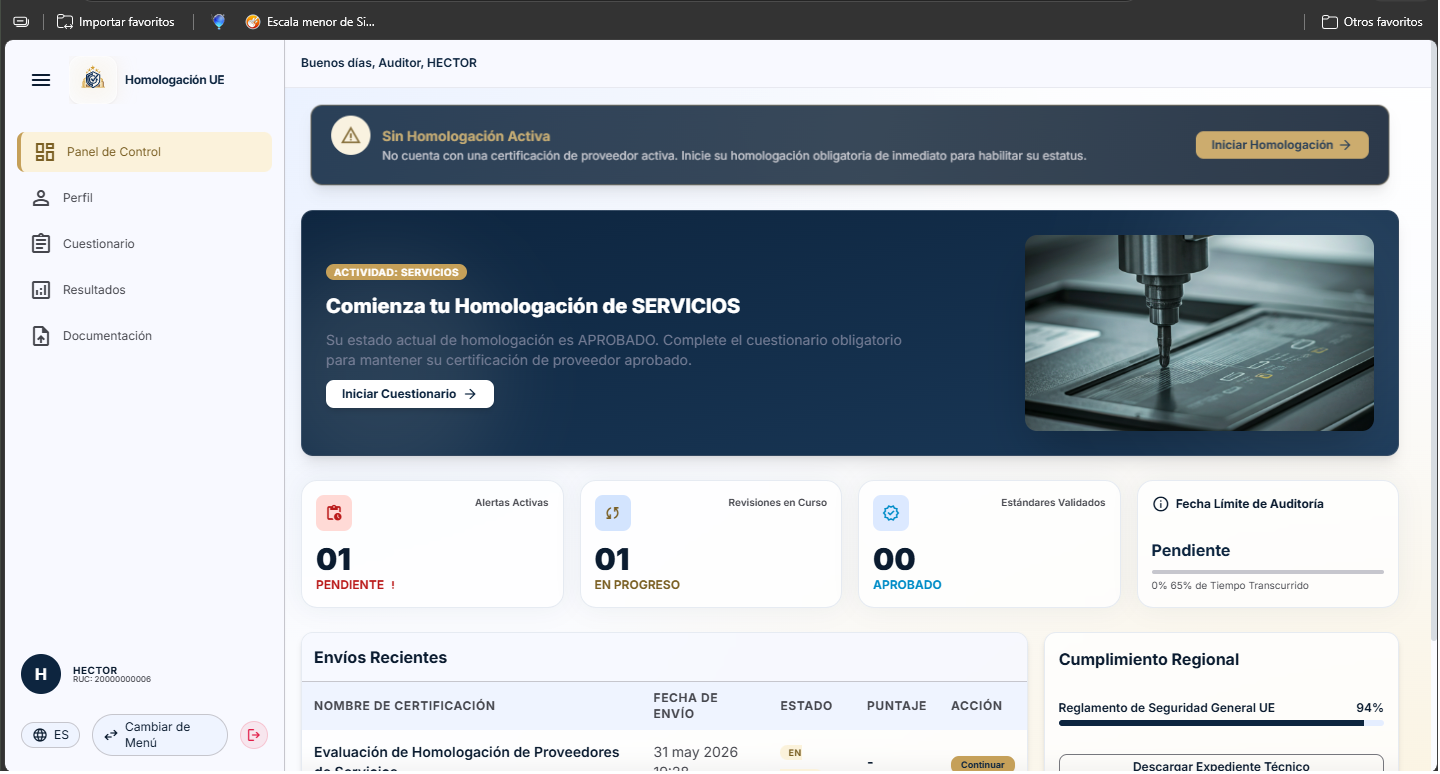Click the Evaluación de Homologación de Proveedores row name
The width and height of the screenshot is (1440, 774).
(467, 760)
